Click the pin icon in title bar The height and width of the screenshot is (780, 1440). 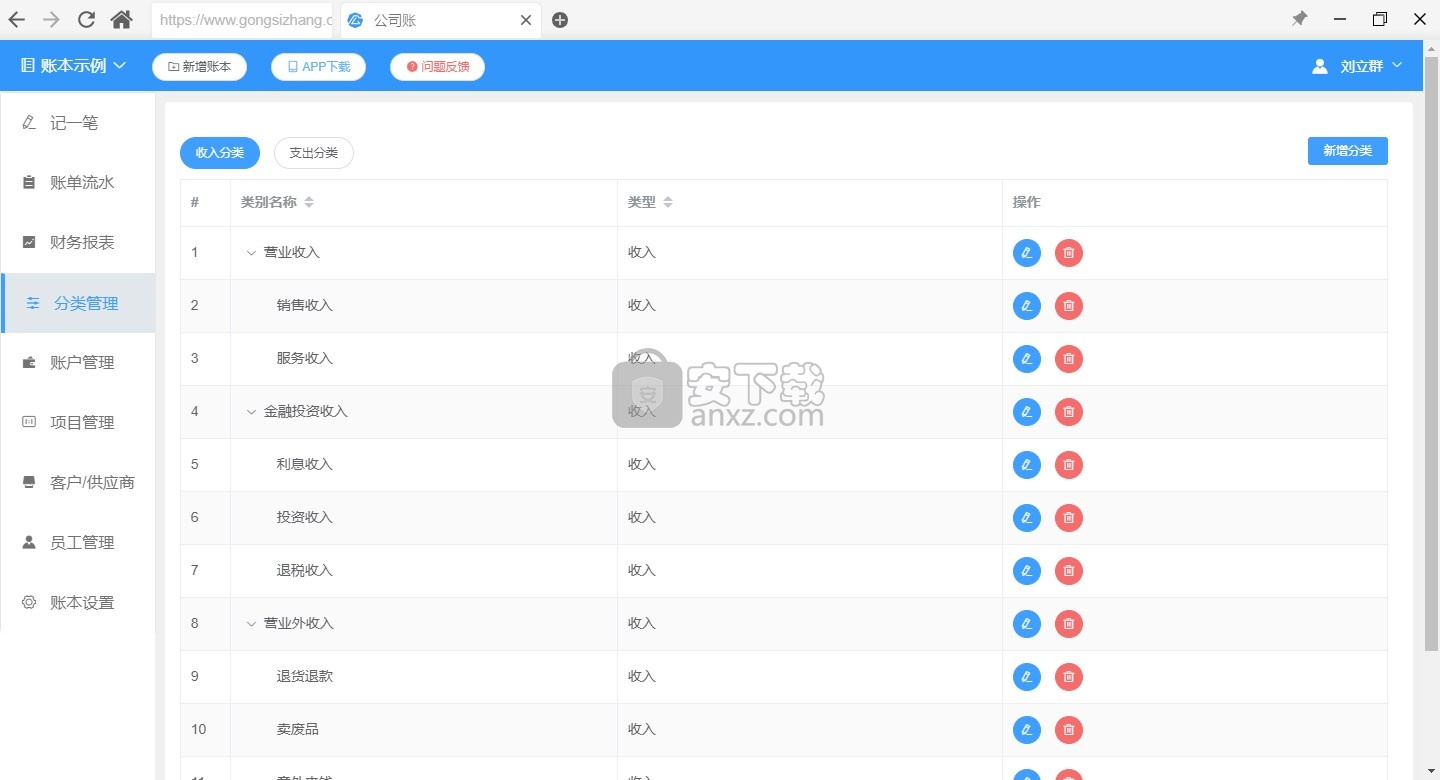1299,19
